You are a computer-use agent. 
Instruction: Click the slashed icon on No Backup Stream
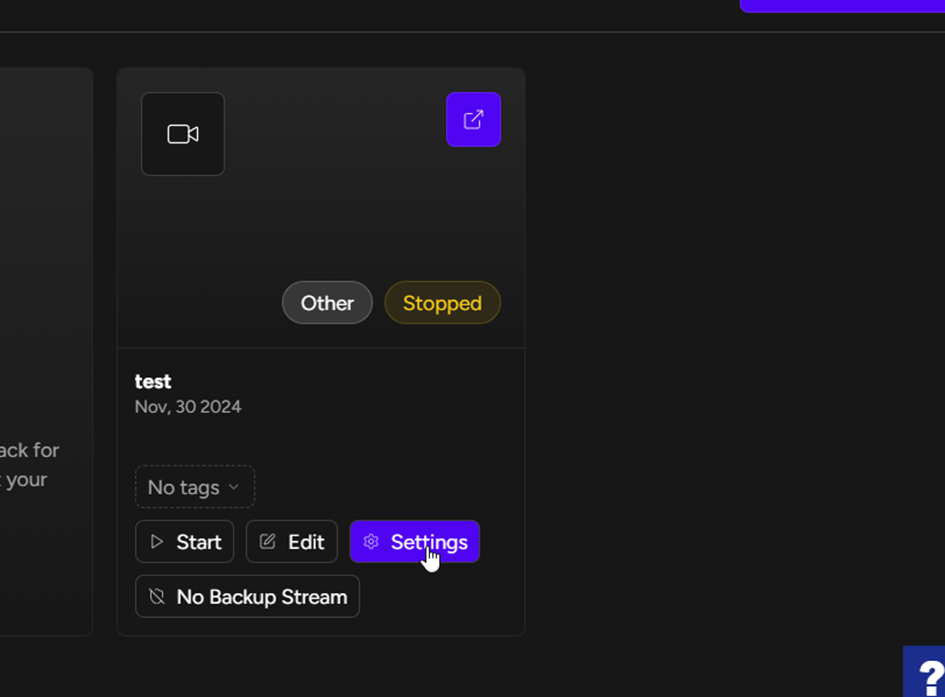(157, 596)
